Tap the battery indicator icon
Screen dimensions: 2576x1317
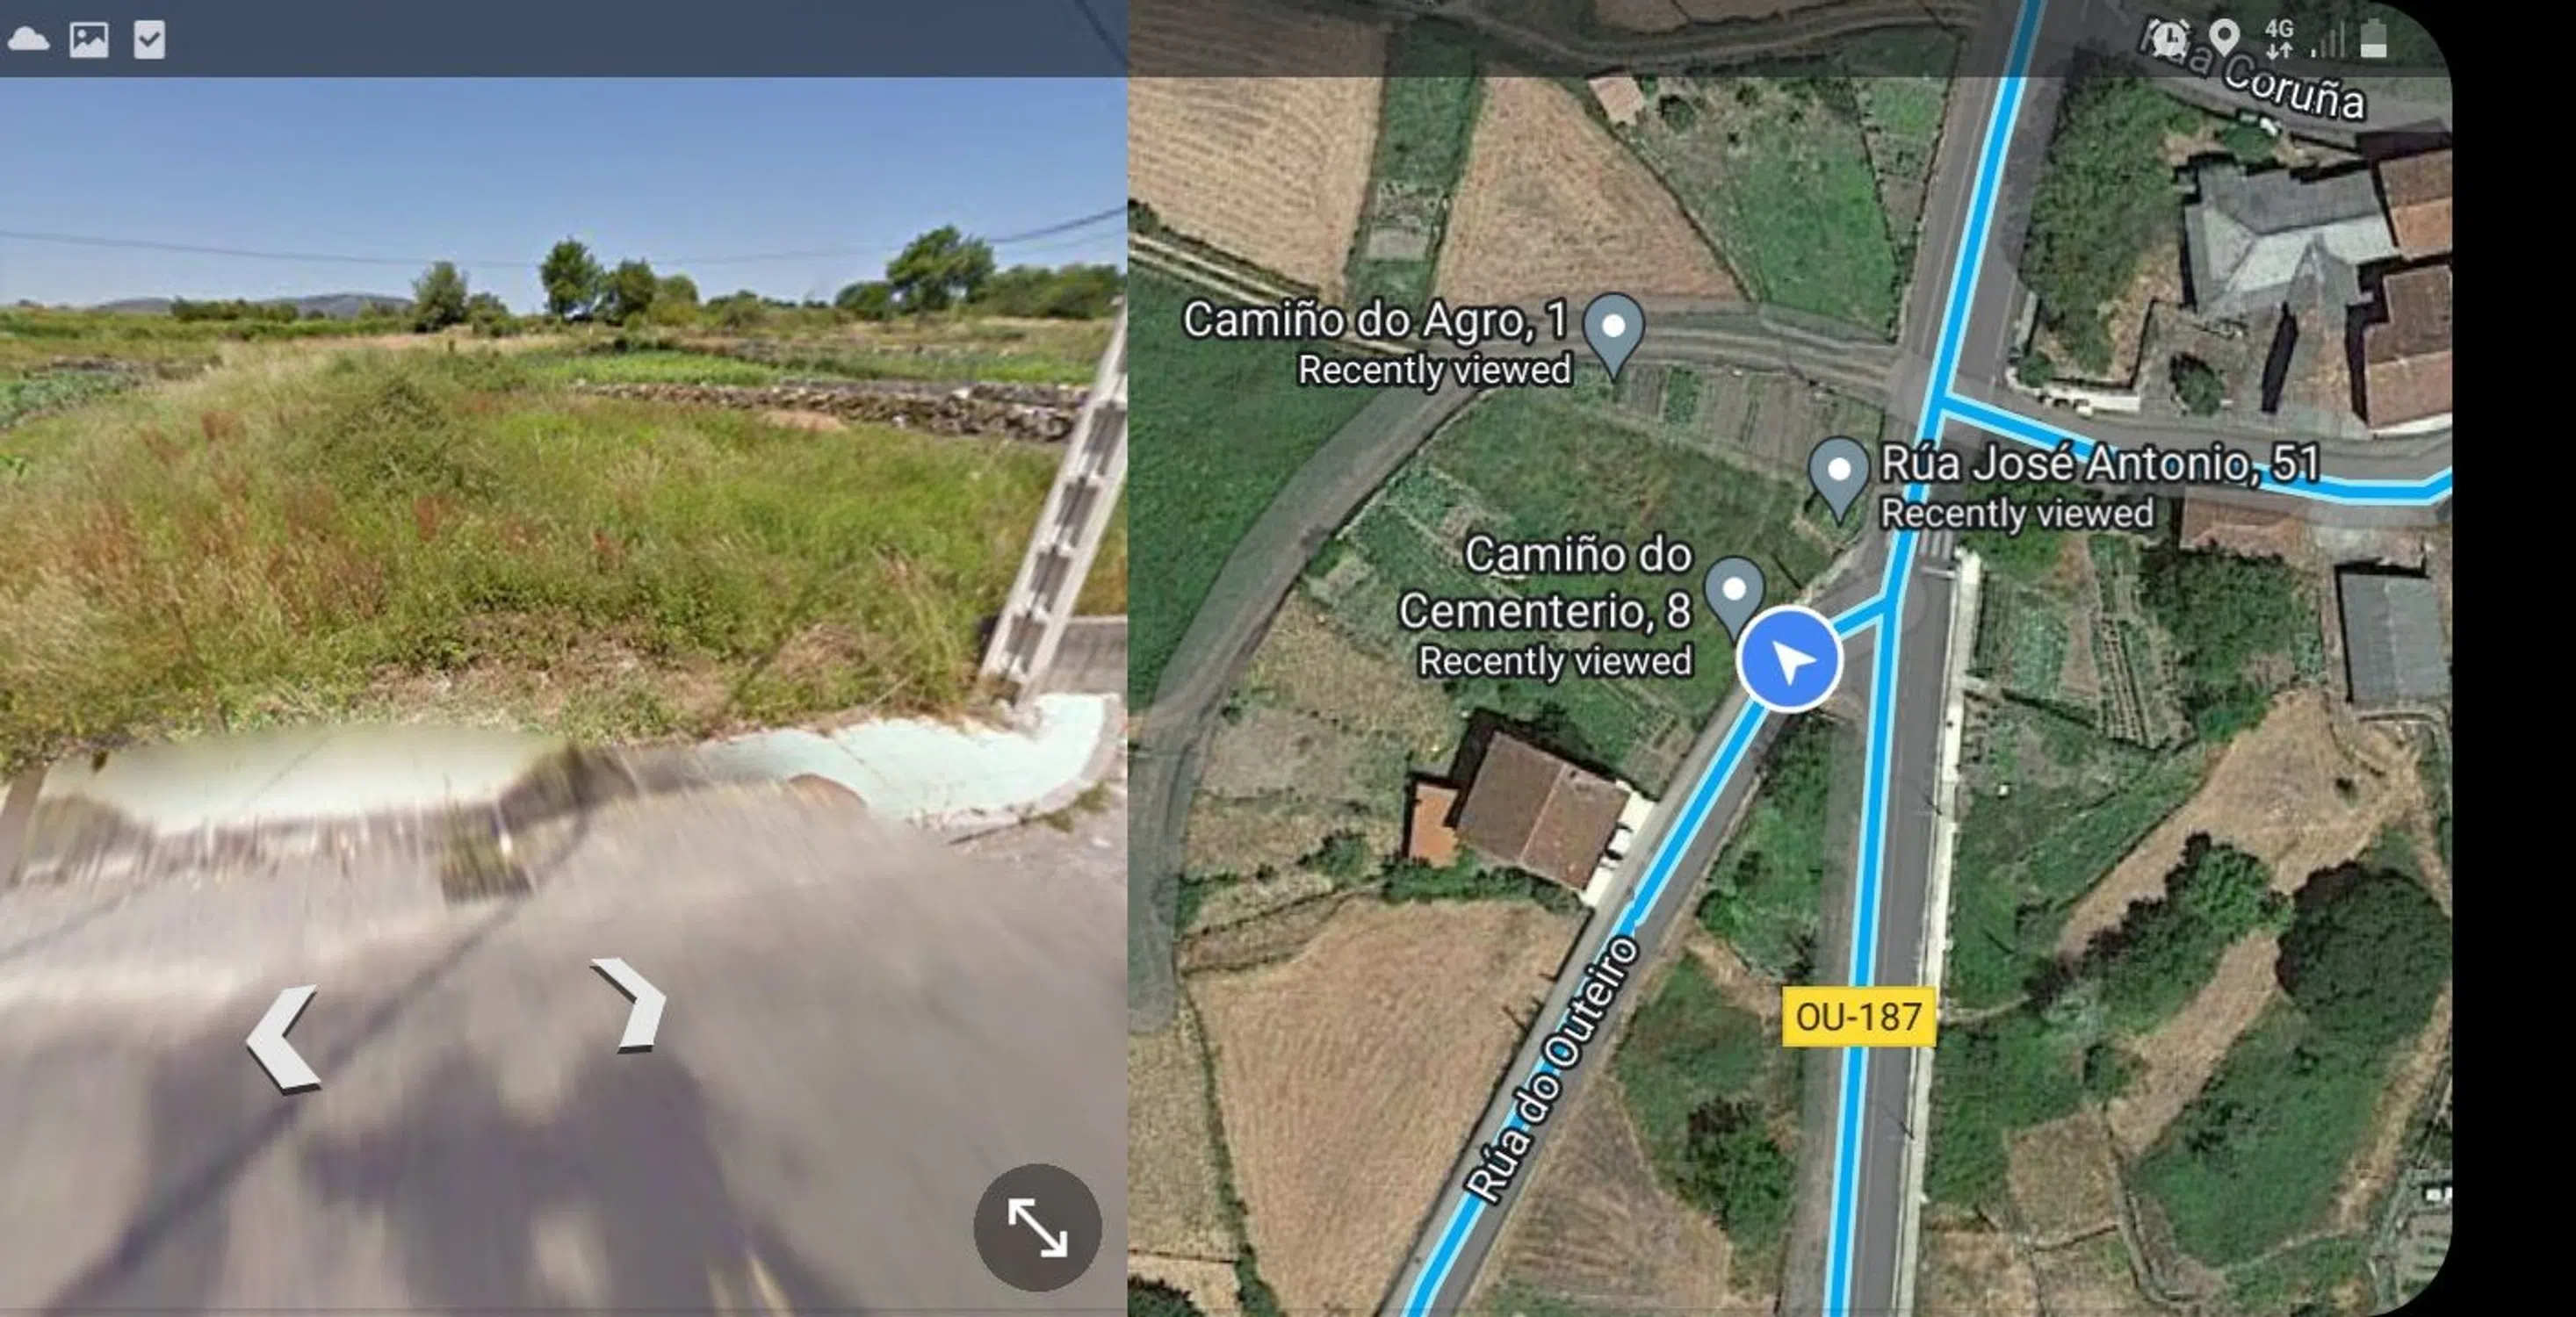pyautogui.click(x=2374, y=39)
